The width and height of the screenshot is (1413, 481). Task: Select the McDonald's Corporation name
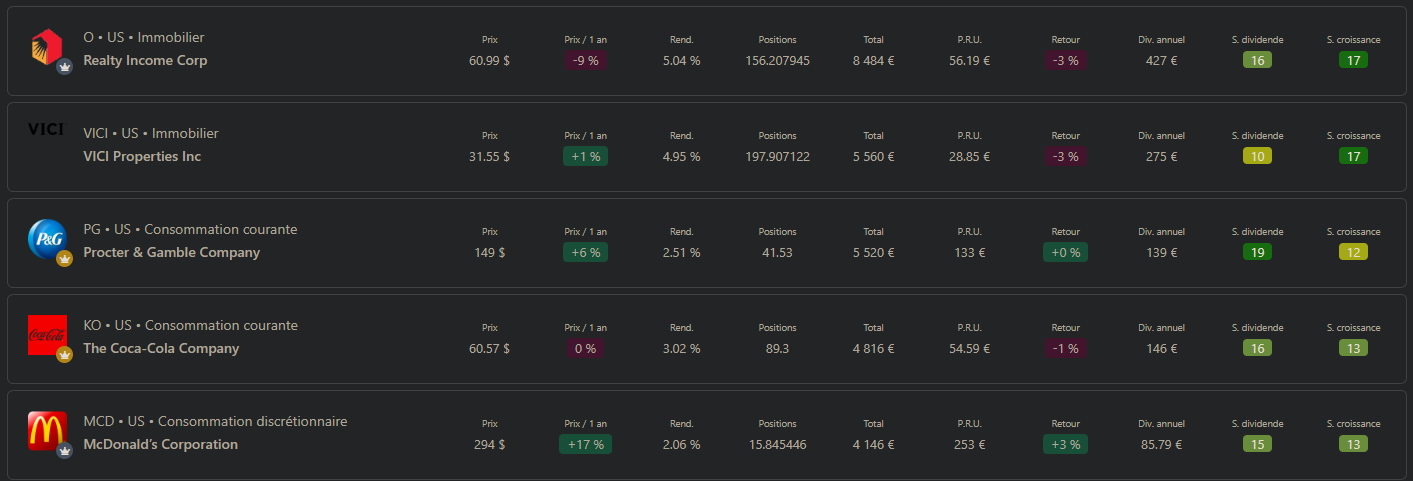click(160, 445)
